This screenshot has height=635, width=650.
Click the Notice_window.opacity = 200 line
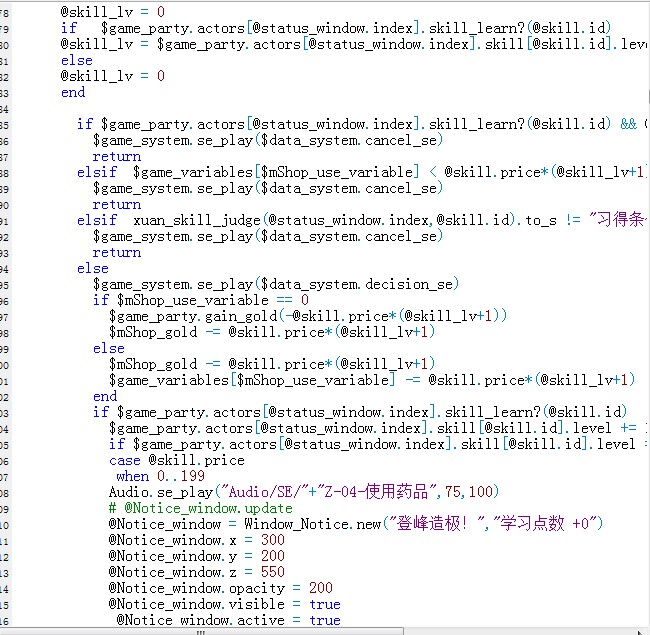click(221, 588)
